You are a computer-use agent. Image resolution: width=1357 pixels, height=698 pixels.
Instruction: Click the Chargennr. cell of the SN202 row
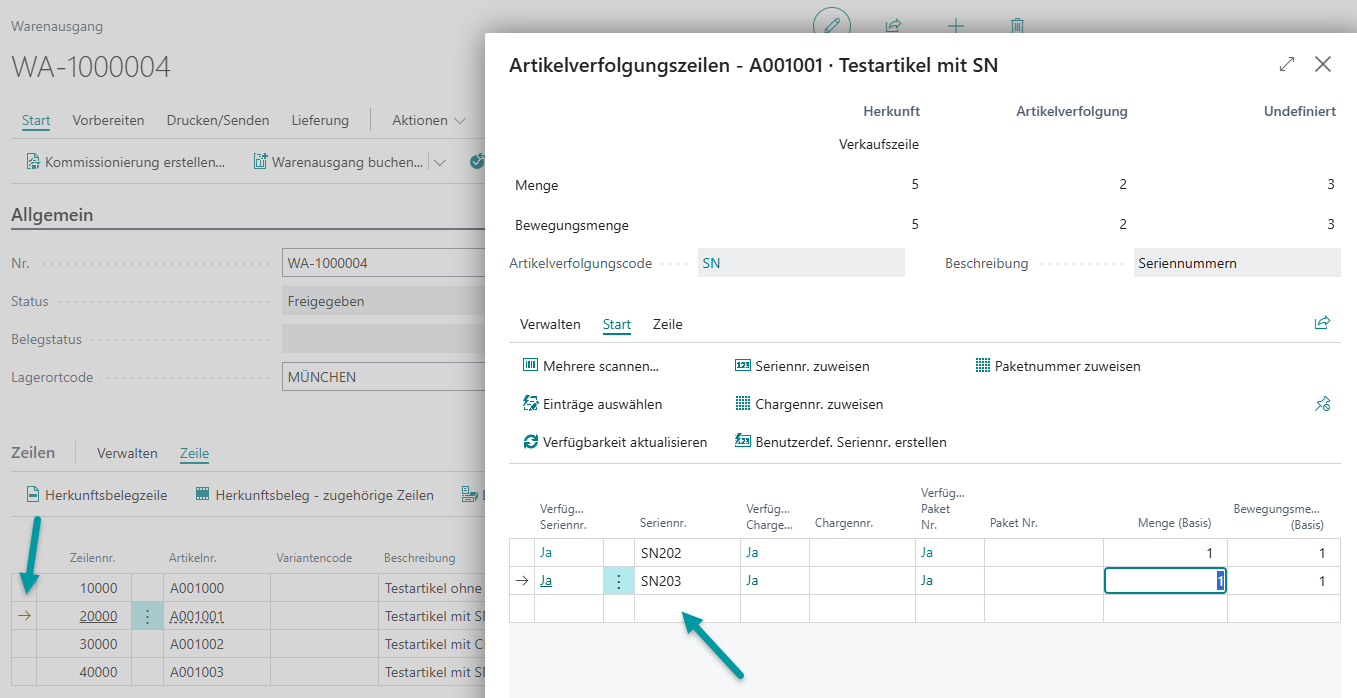click(862, 552)
